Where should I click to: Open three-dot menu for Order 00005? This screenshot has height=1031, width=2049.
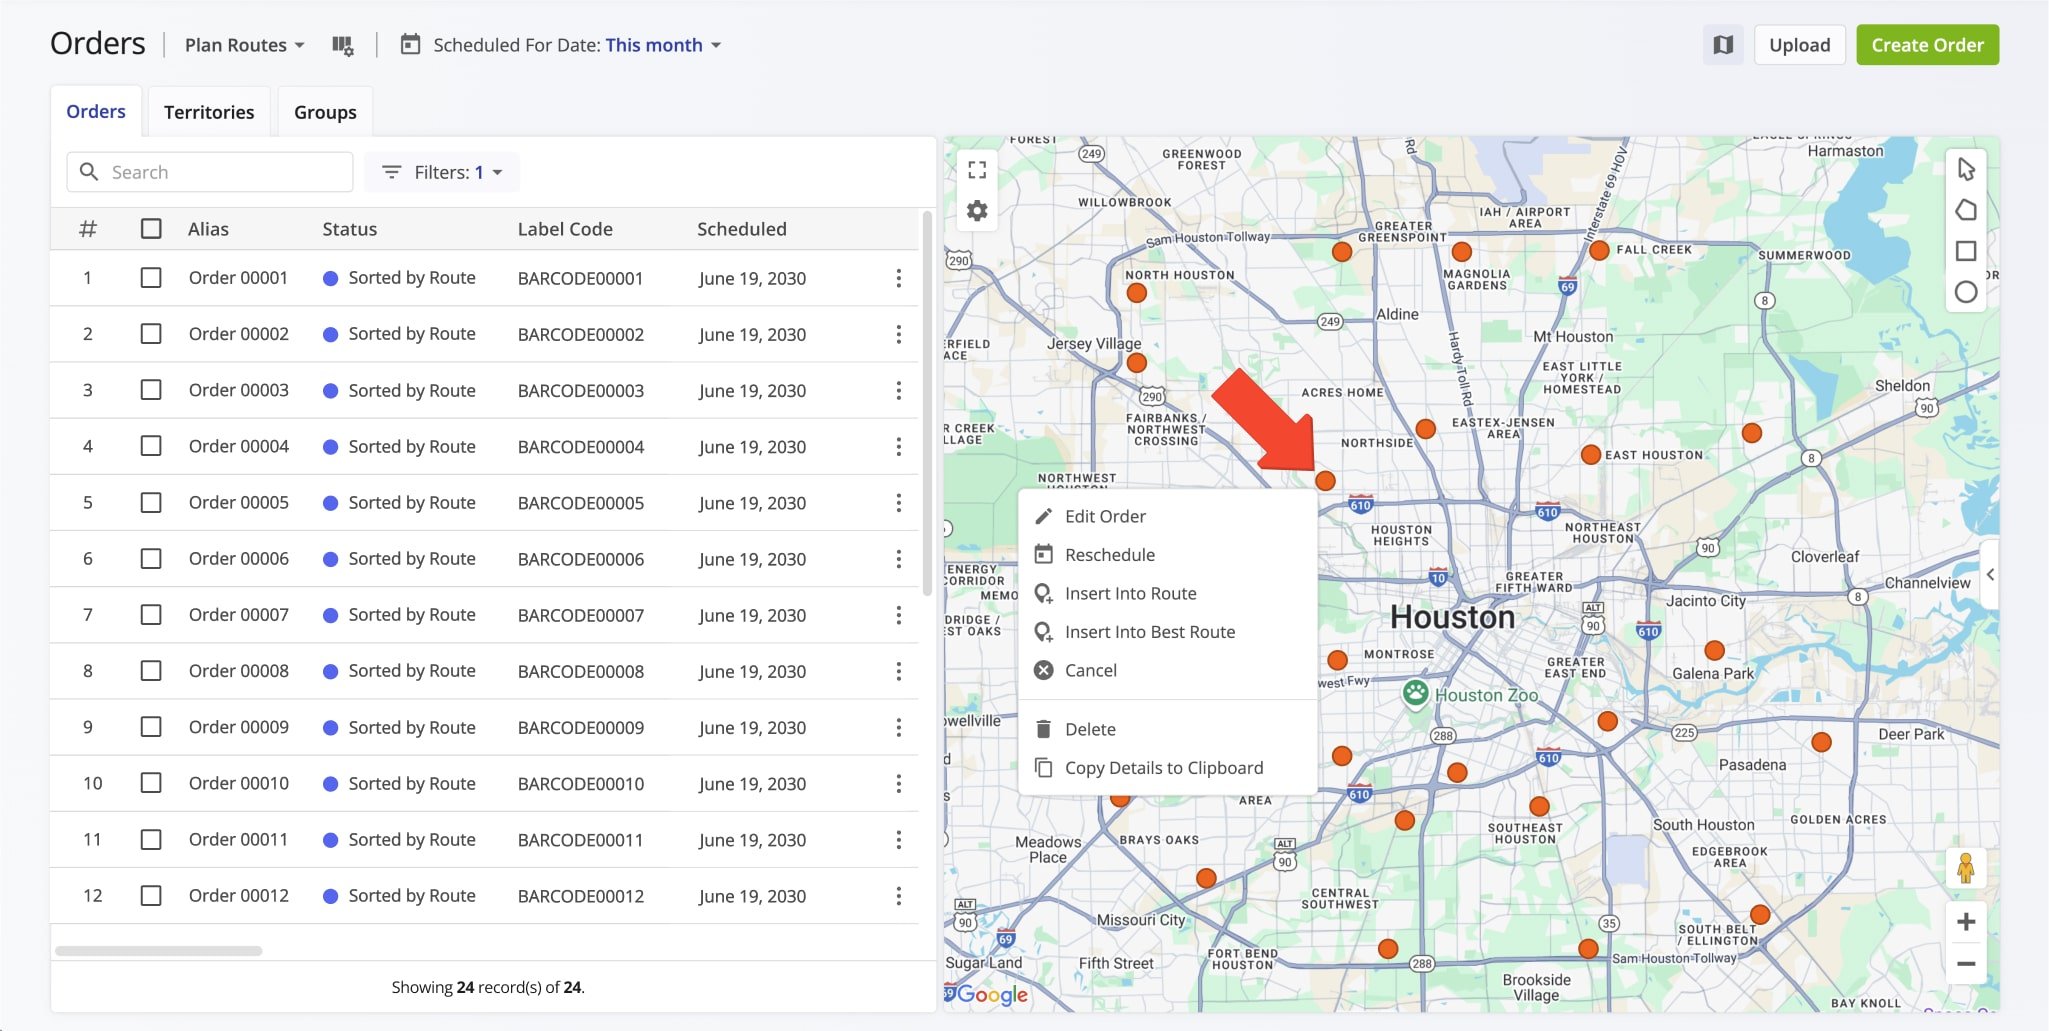point(898,502)
